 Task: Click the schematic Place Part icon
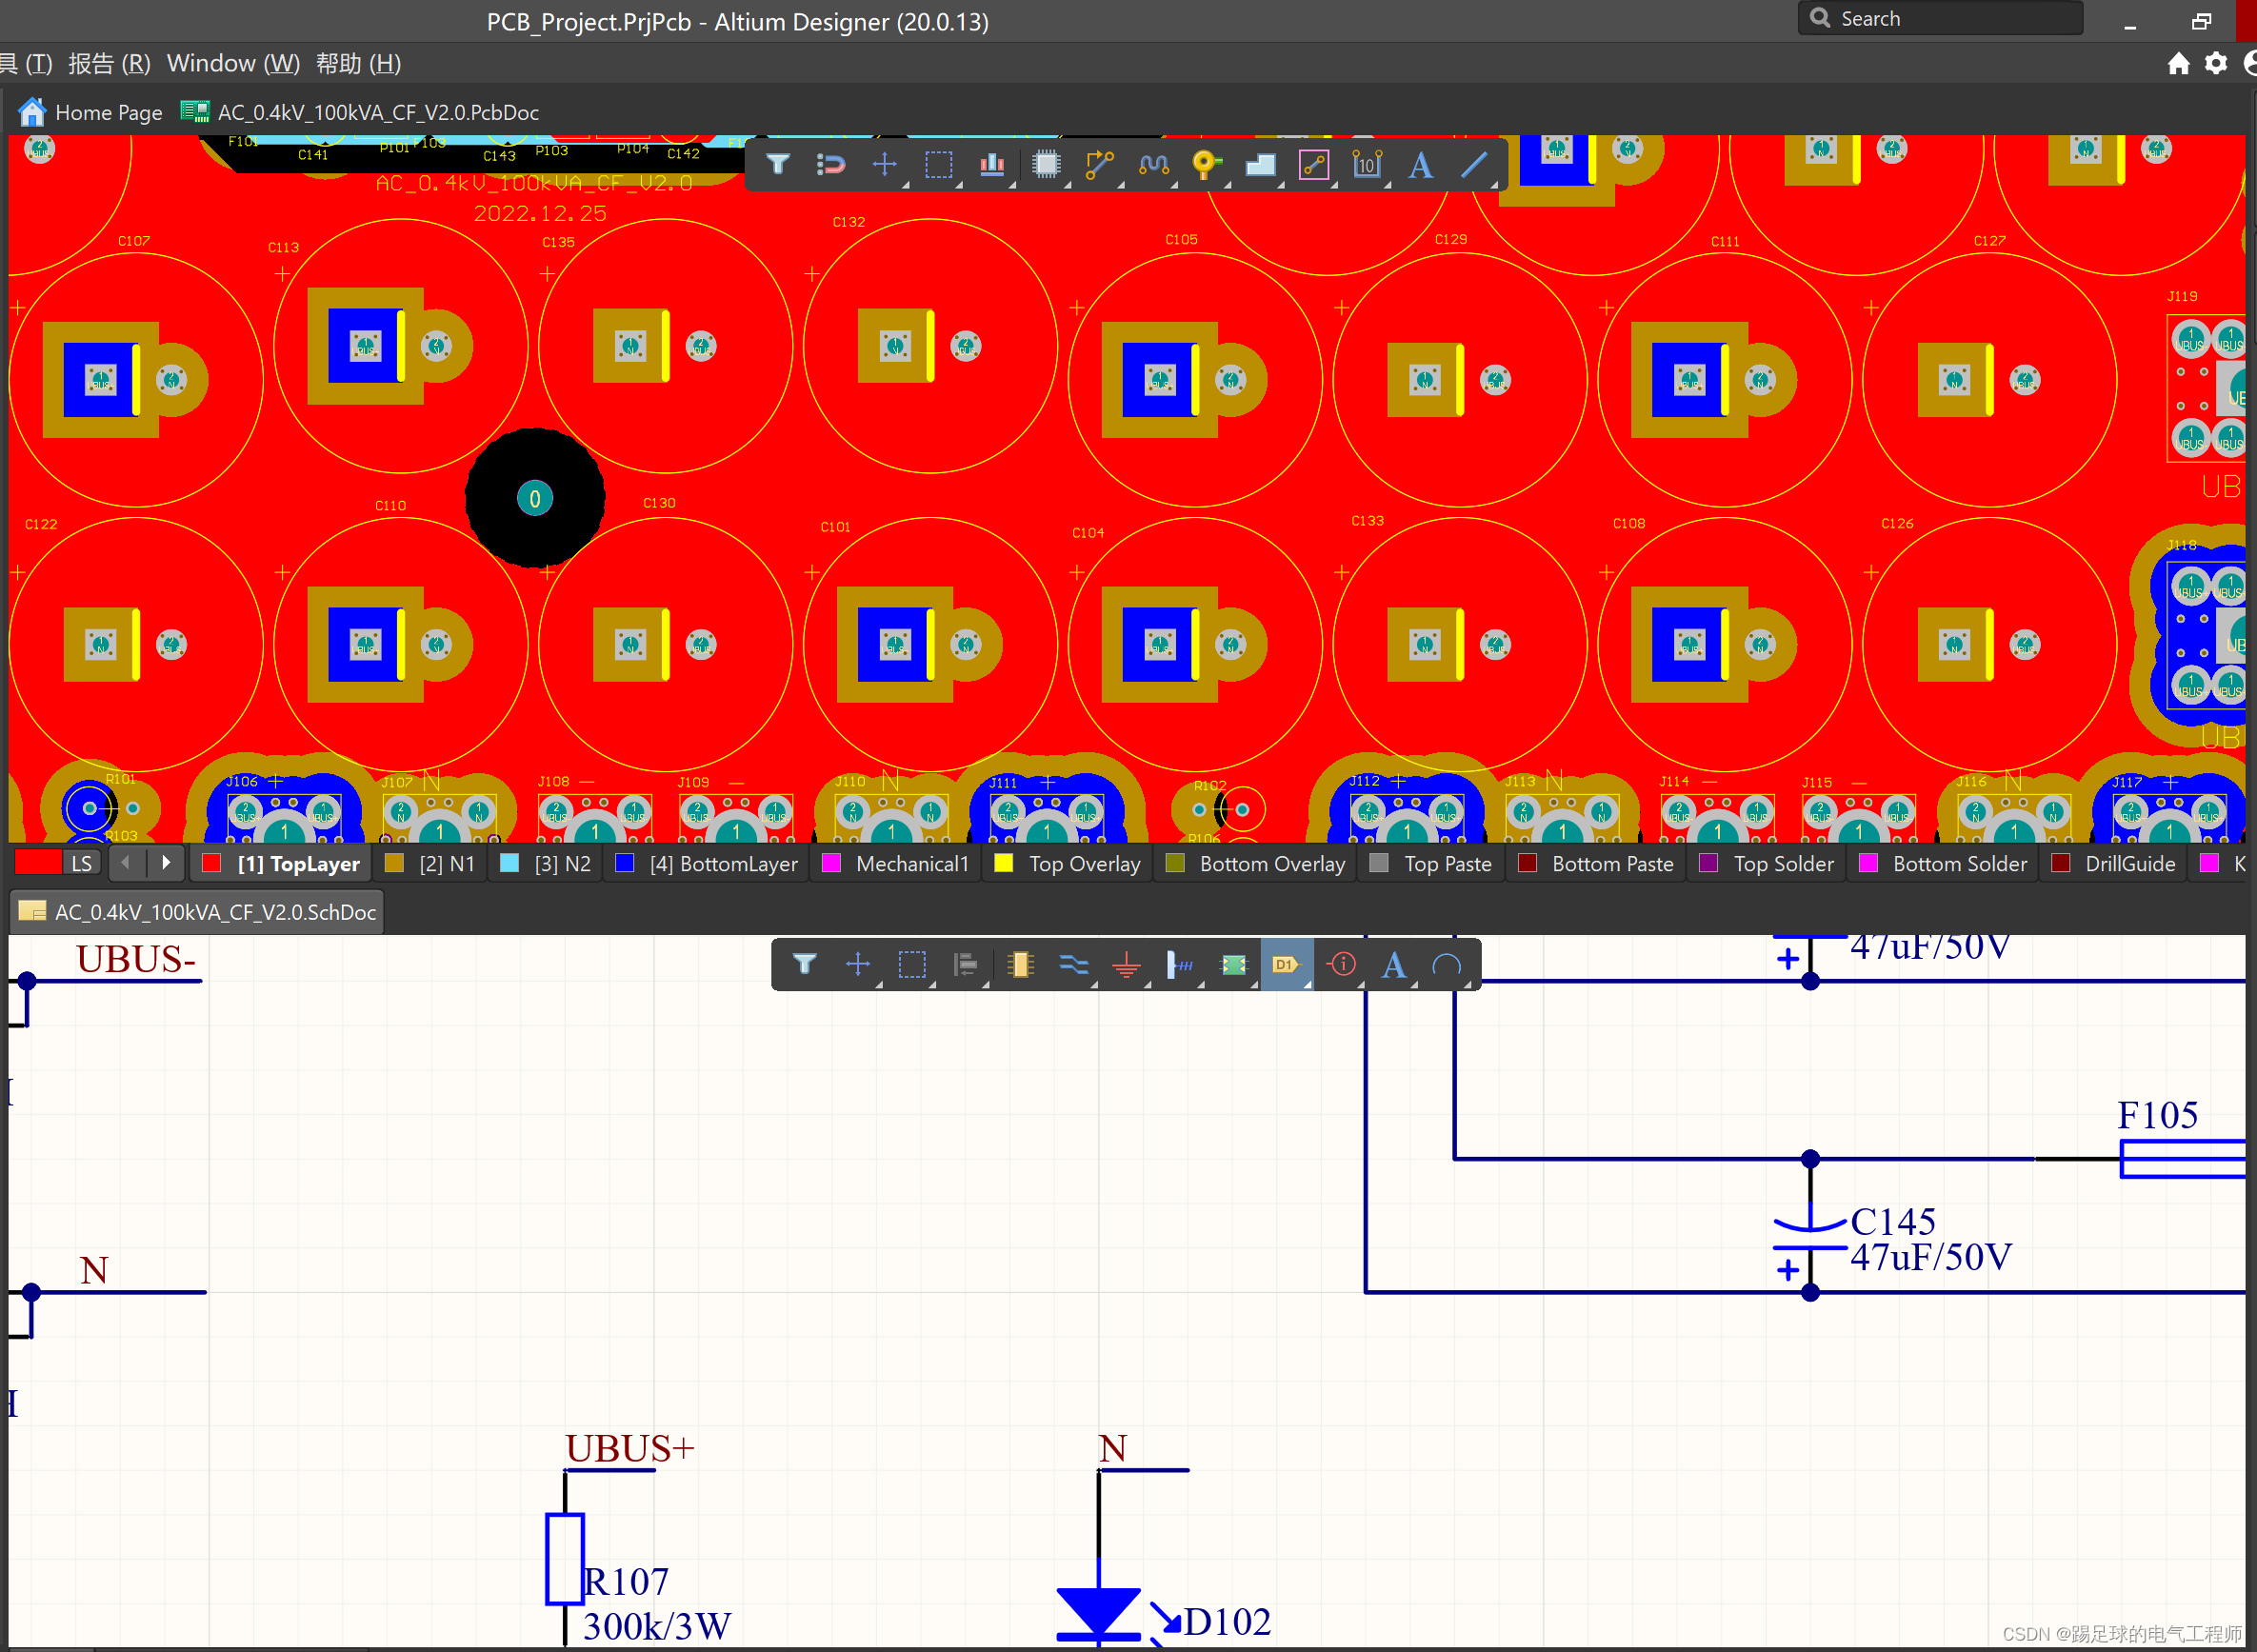click(1020, 965)
